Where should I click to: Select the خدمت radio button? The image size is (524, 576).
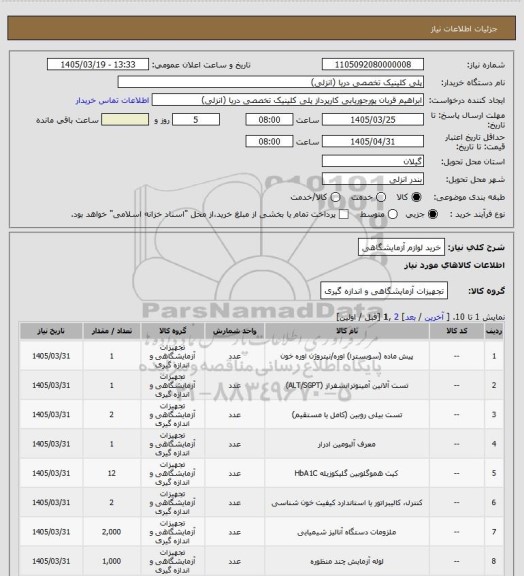[x=381, y=197]
